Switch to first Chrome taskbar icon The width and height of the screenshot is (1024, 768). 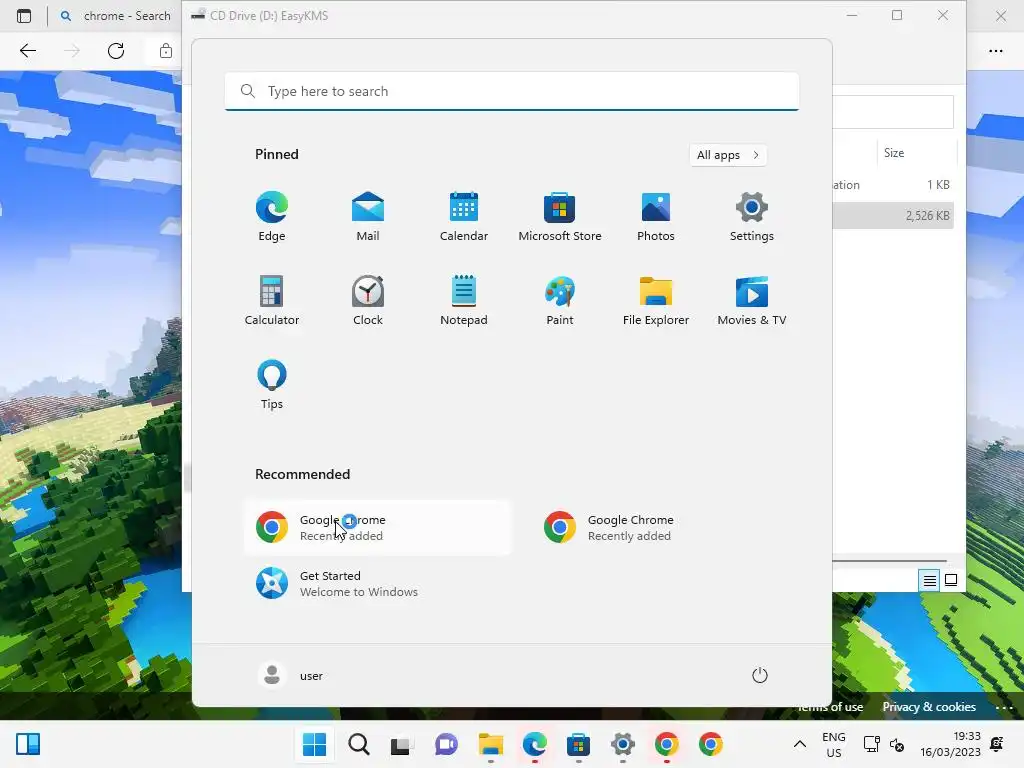click(x=667, y=744)
